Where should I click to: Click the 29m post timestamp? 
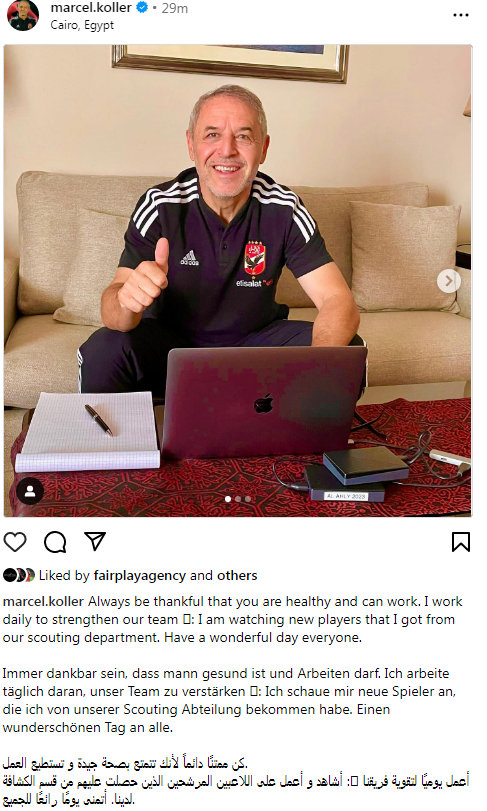(x=174, y=8)
